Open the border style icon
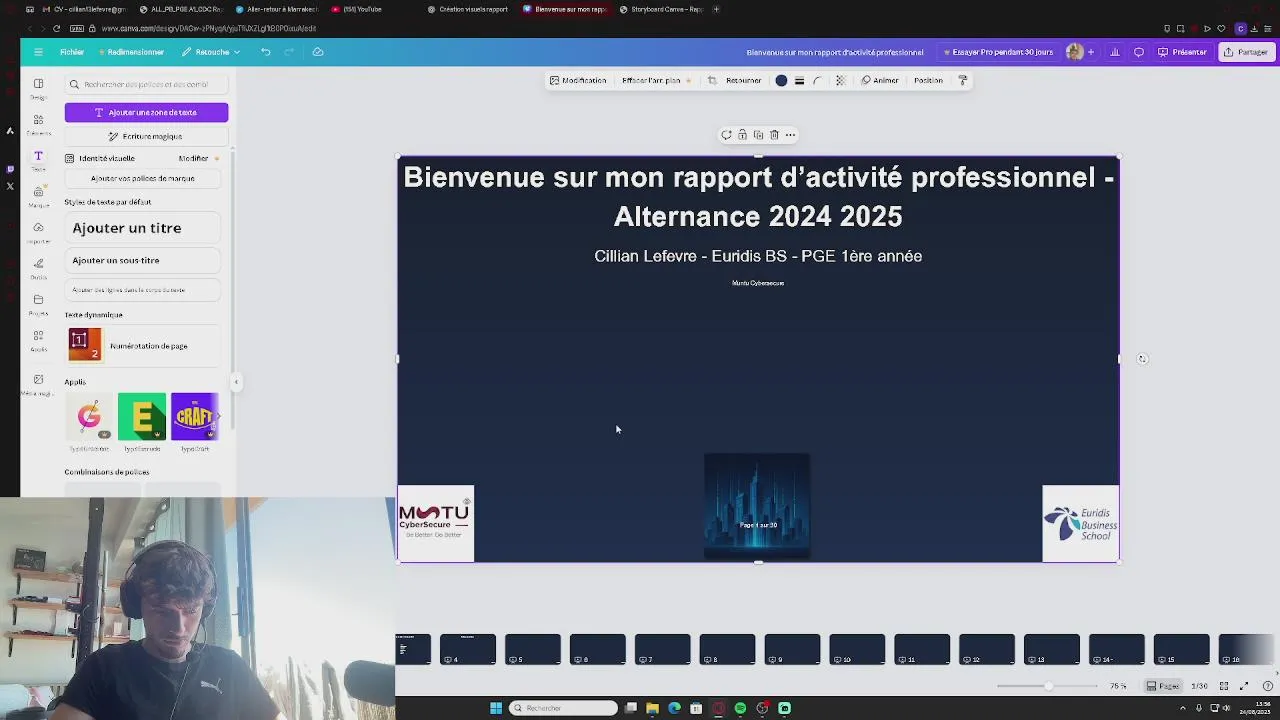 coord(799,80)
